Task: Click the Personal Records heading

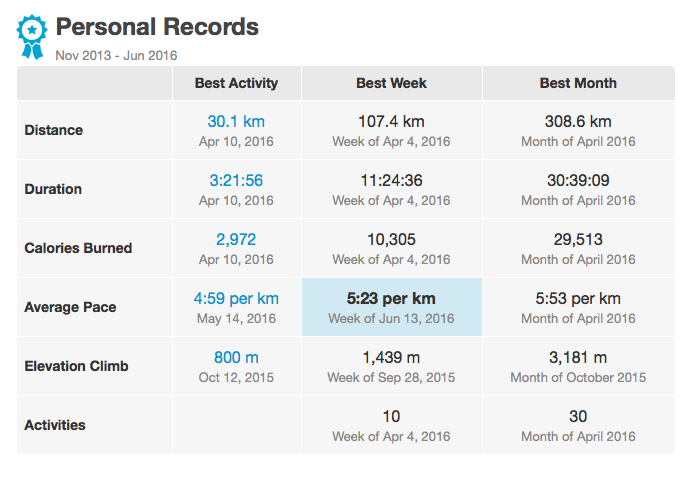Action: [157, 27]
